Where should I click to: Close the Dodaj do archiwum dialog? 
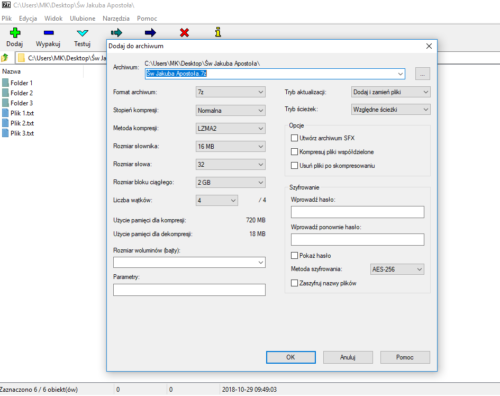tap(429, 46)
